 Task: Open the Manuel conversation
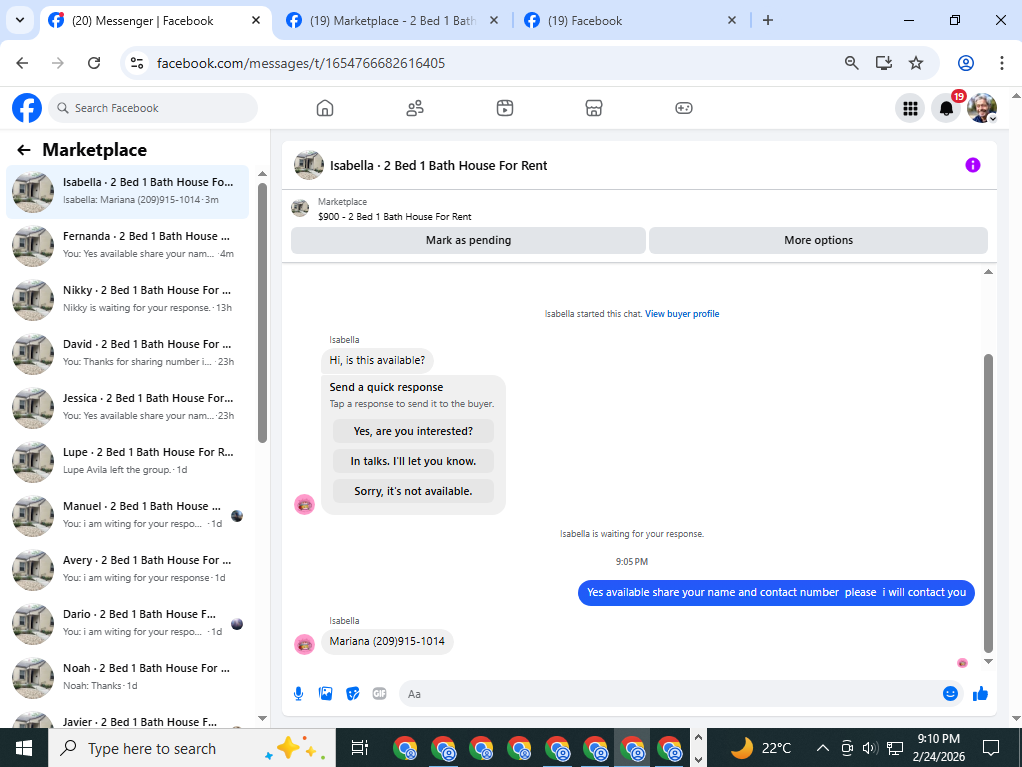(x=128, y=516)
